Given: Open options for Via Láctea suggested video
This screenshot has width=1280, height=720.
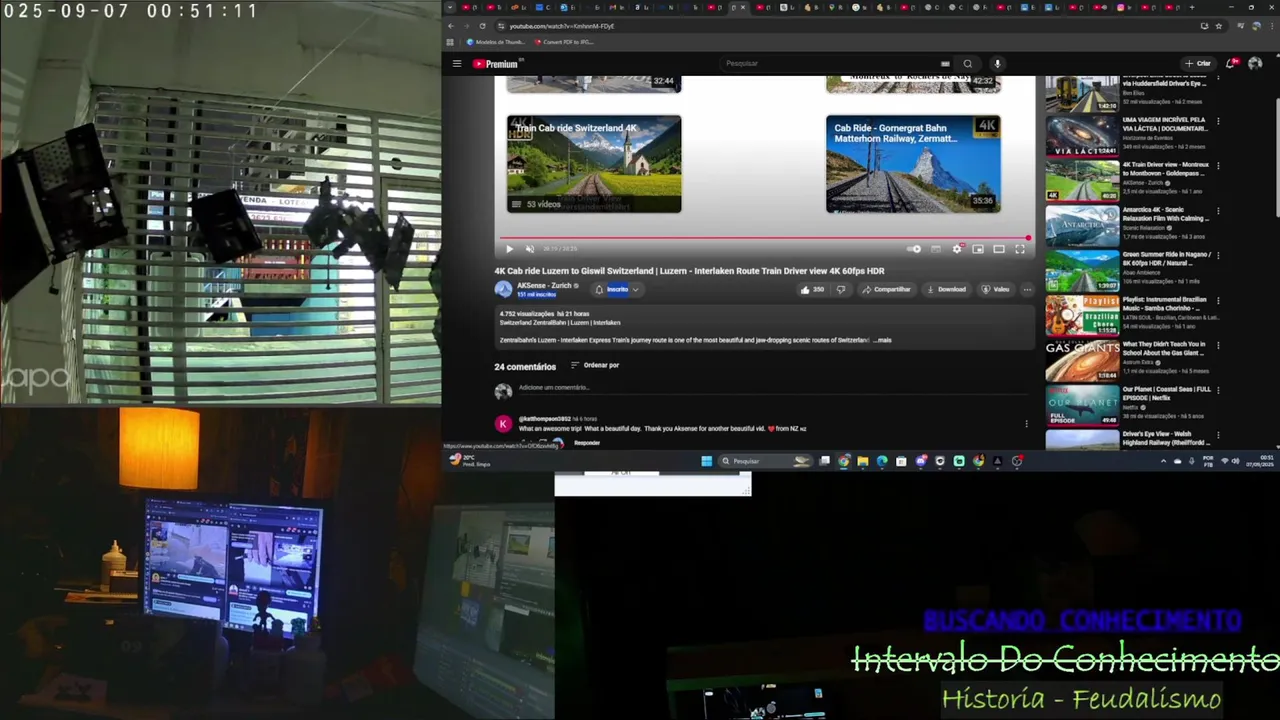Looking at the screenshot, I should coord(1218,123).
